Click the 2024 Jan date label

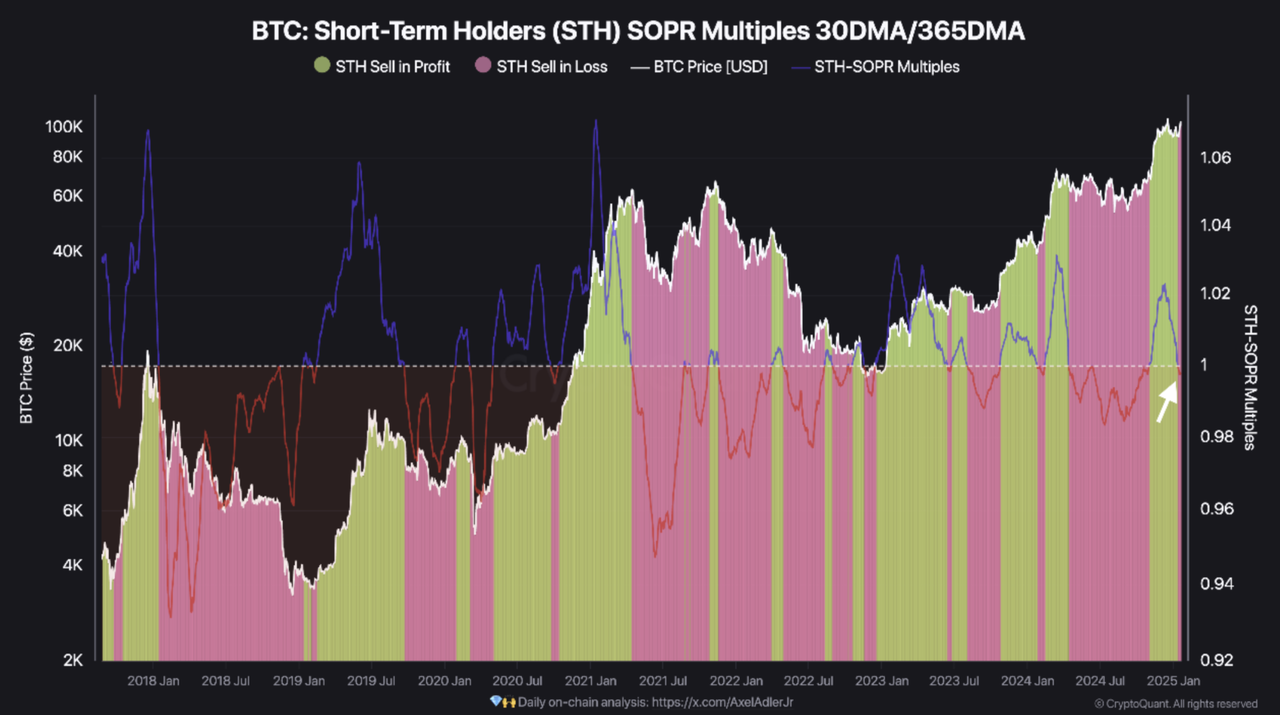[1027, 681]
